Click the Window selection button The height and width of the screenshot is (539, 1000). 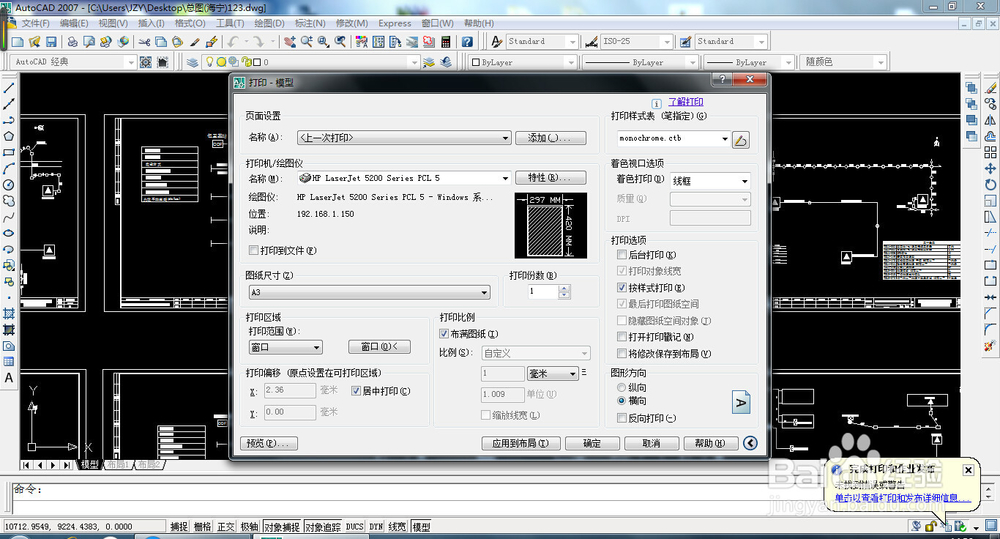[x=379, y=346]
